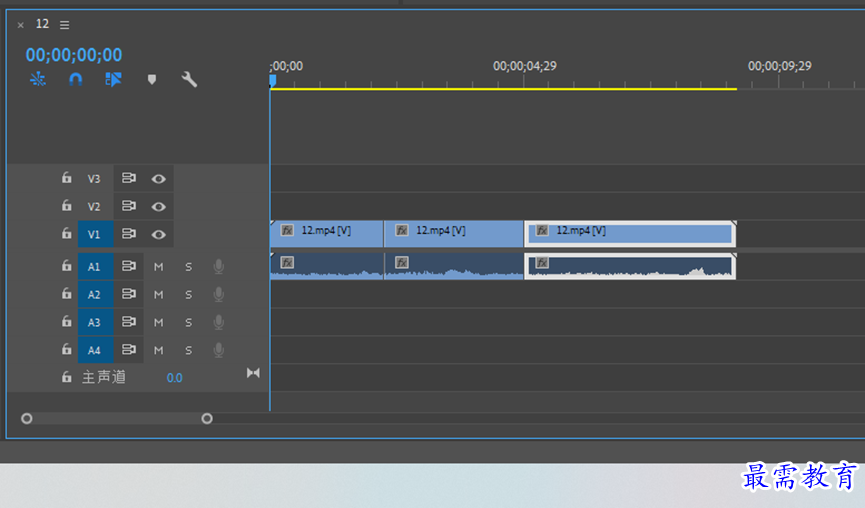Viewport: 865px width, 508px height.
Task: Enable voice-over record on A4
Action: point(218,350)
